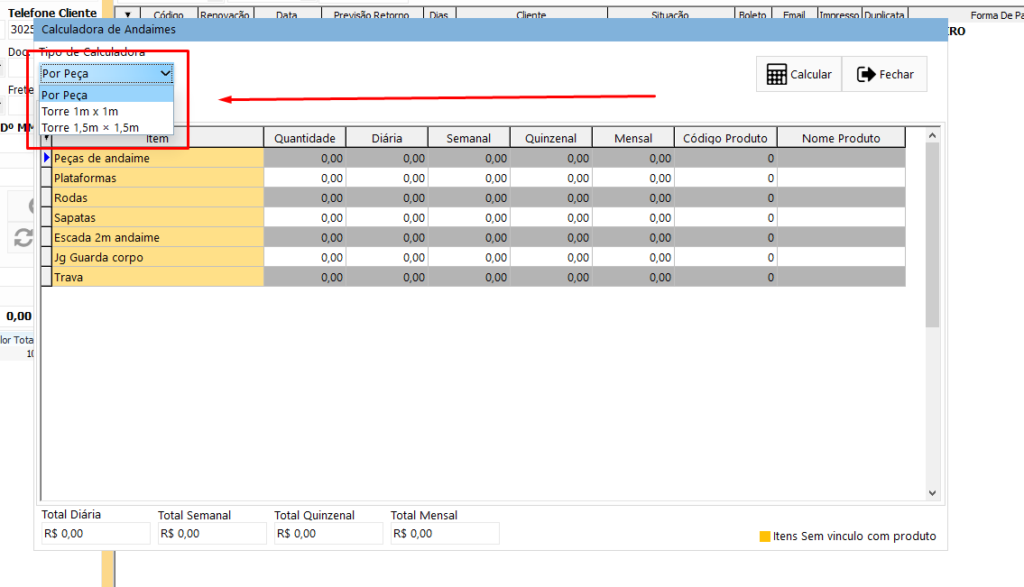
Task: Click the Nome Produto cell for Peças de andaime
Action: (x=841, y=158)
